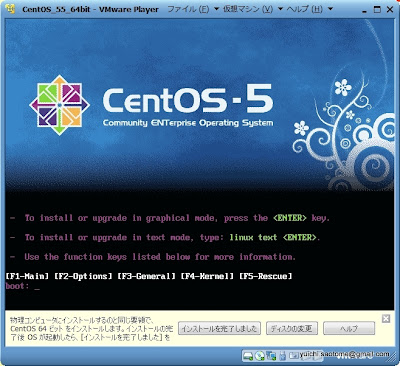Click the インストールを完了しました button
Screen dimensions: 400x366
coord(219,328)
